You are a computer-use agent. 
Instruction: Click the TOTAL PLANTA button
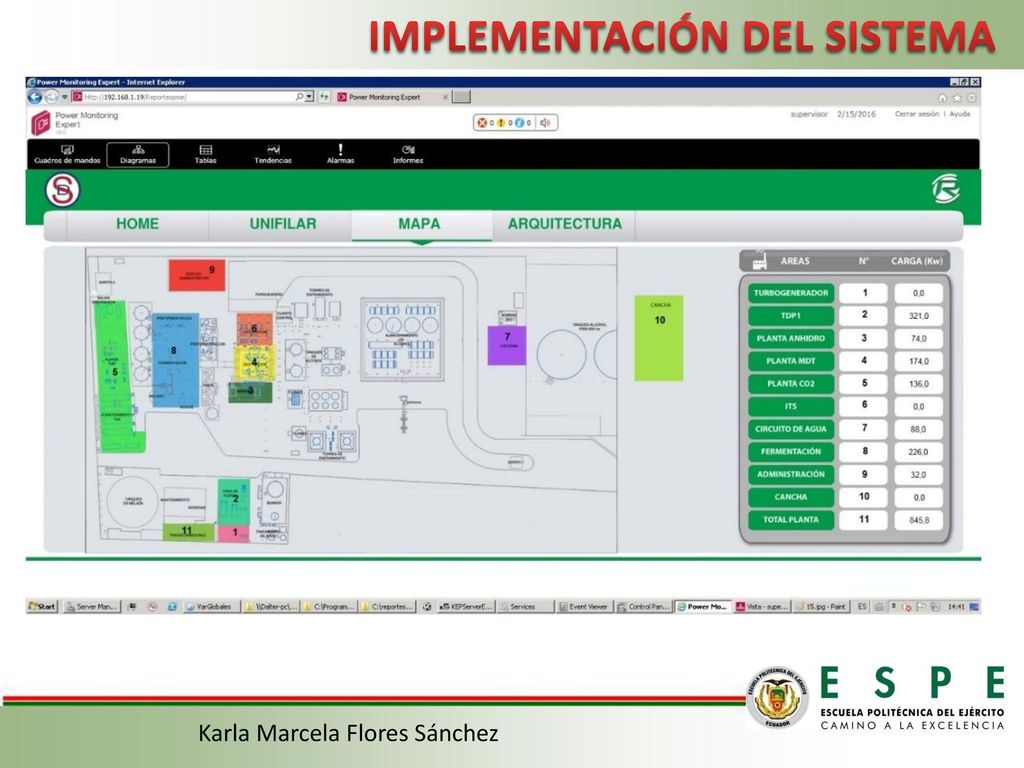click(x=791, y=520)
